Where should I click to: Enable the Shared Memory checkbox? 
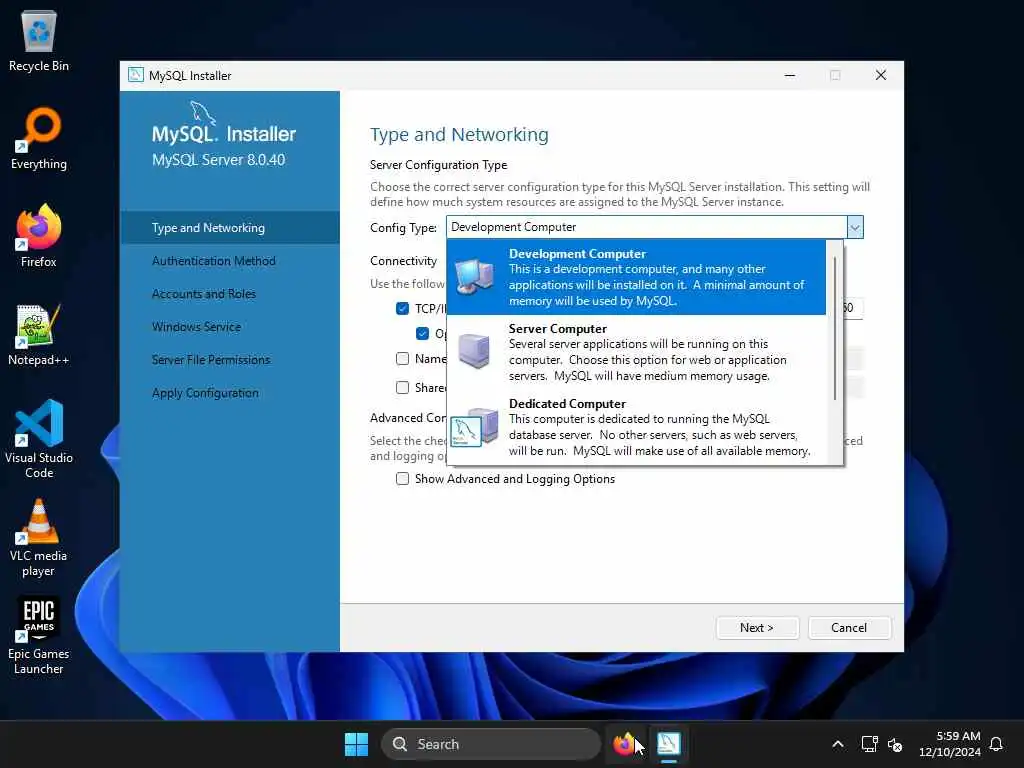point(402,387)
